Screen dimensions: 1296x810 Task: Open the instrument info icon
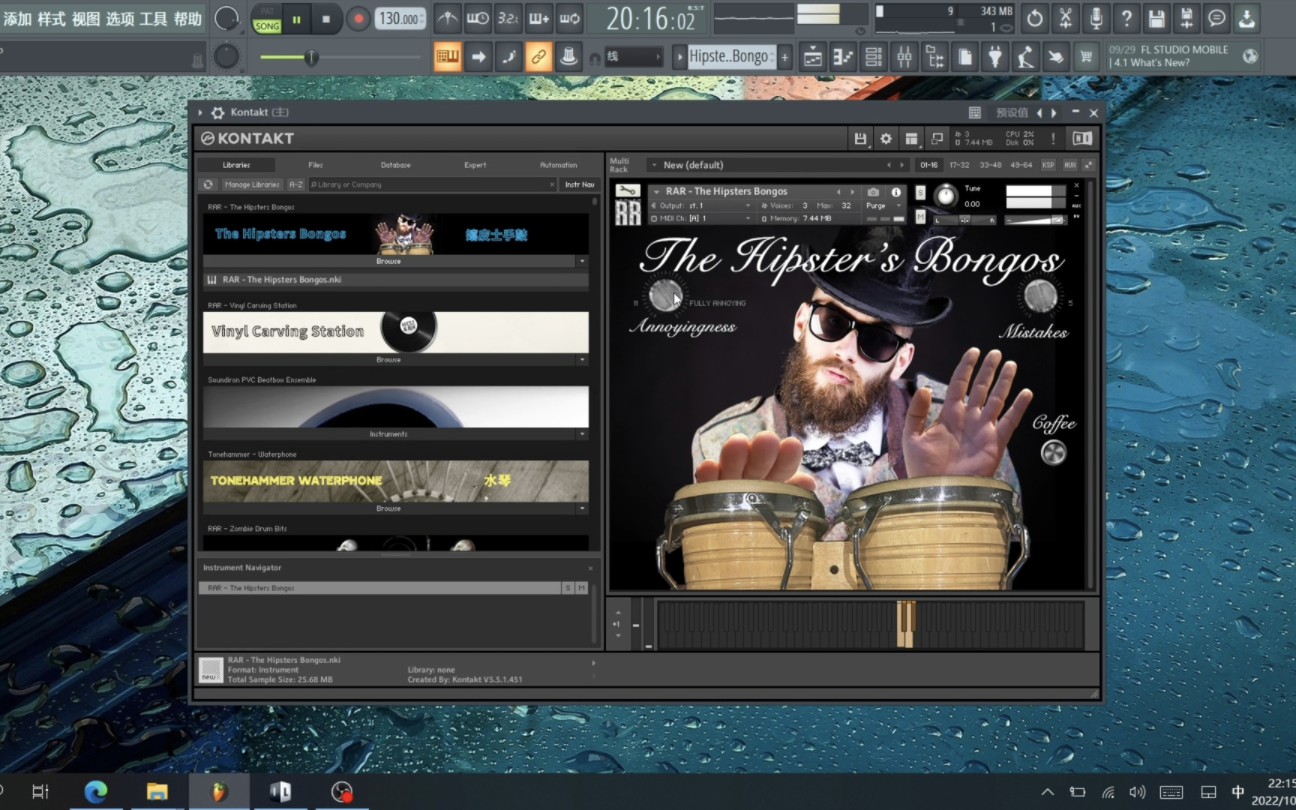tap(896, 192)
